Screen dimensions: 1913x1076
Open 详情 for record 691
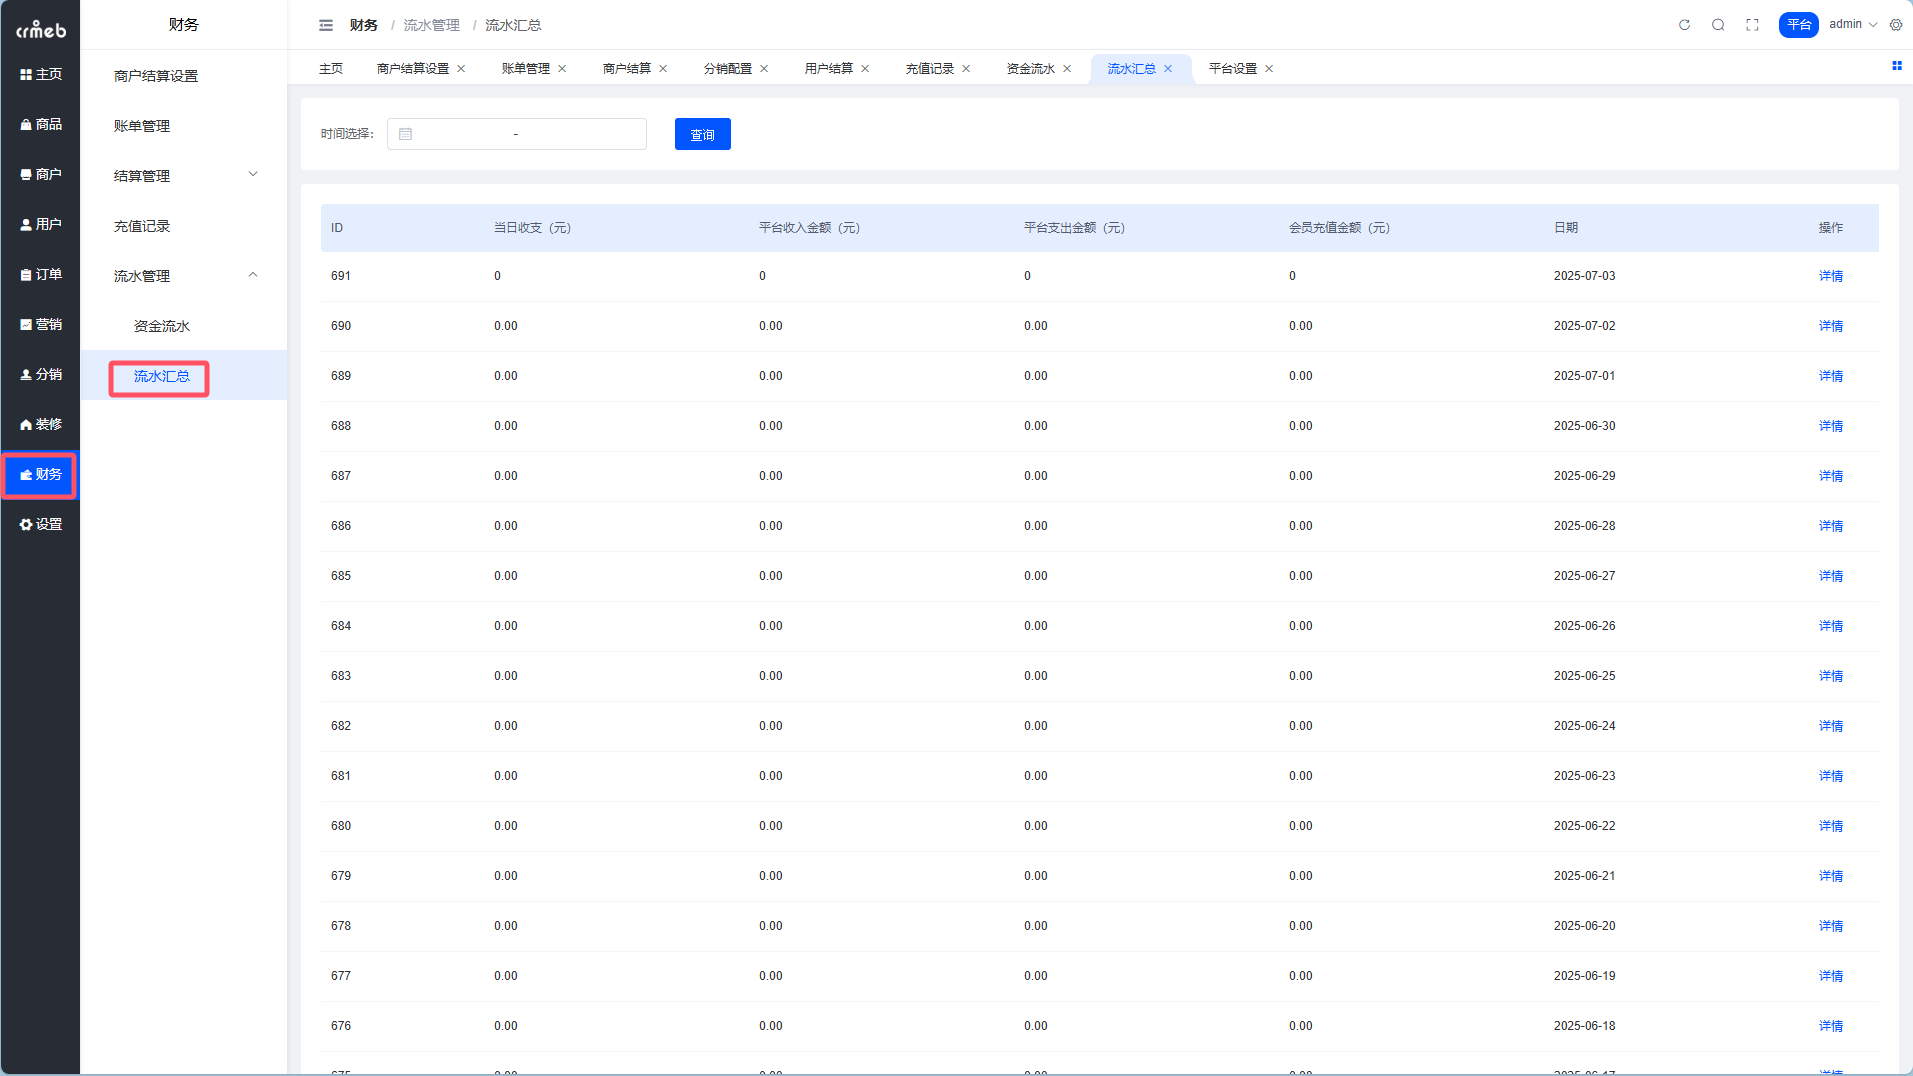[x=1830, y=276]
